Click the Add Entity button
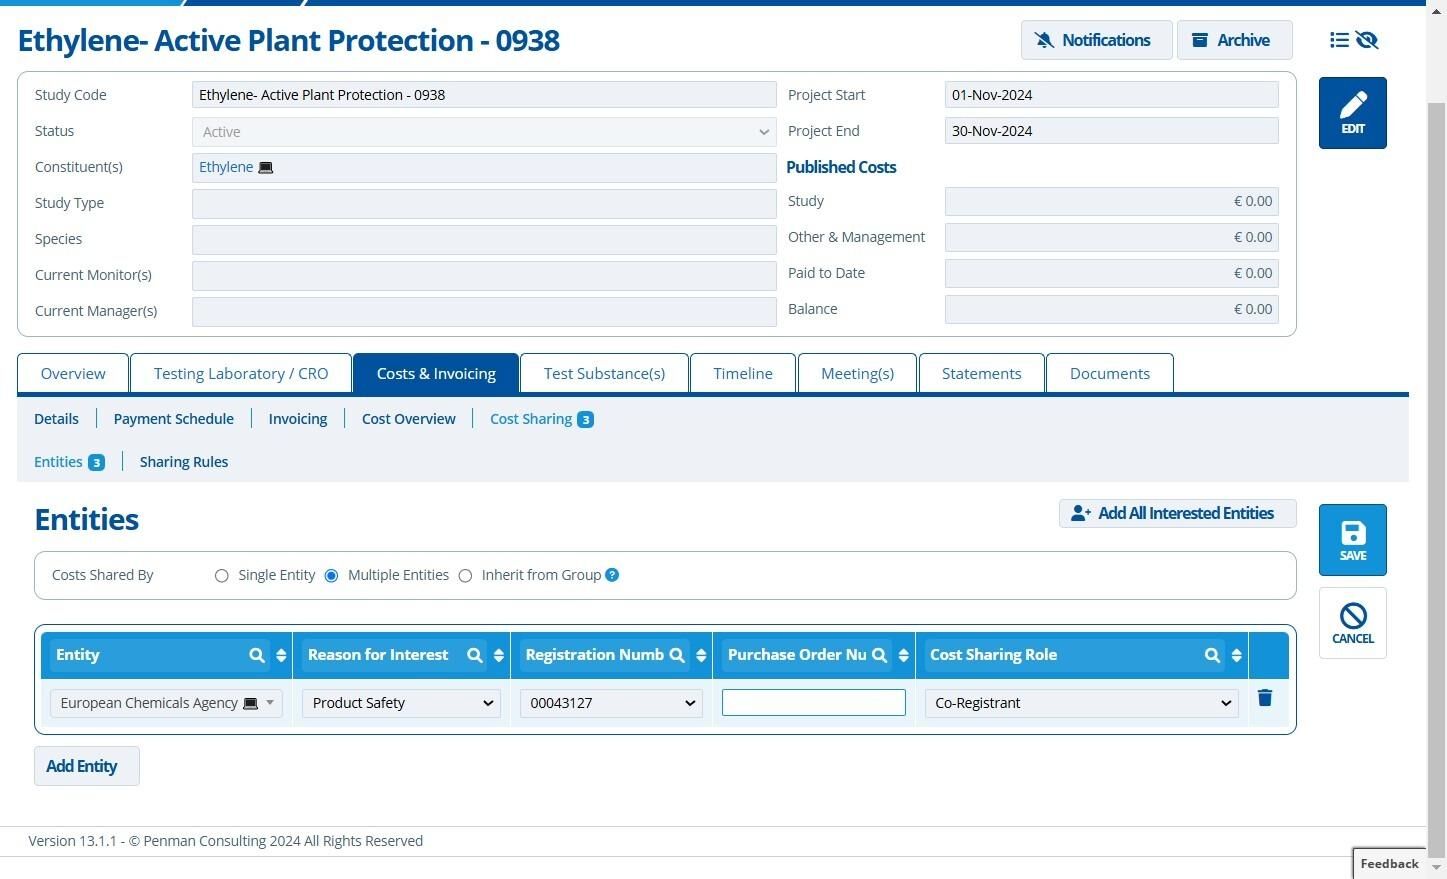This screenshot has width=1447, height=879. (87, 766)
